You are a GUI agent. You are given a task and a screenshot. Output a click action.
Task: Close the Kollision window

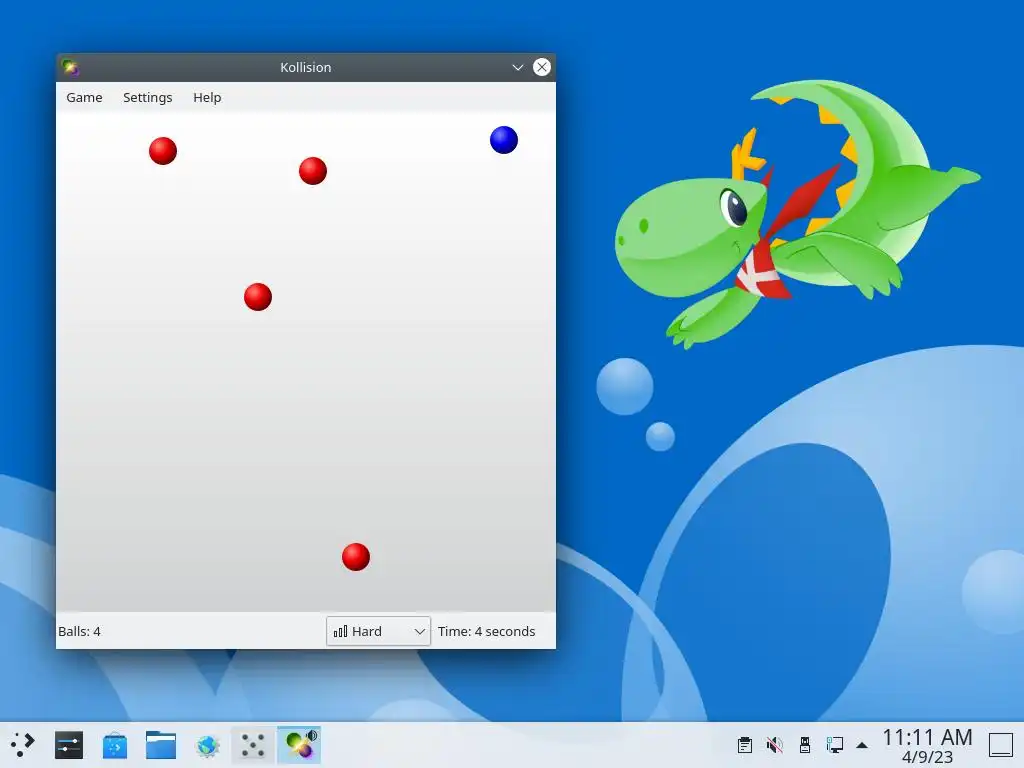(x=541, y=67)
